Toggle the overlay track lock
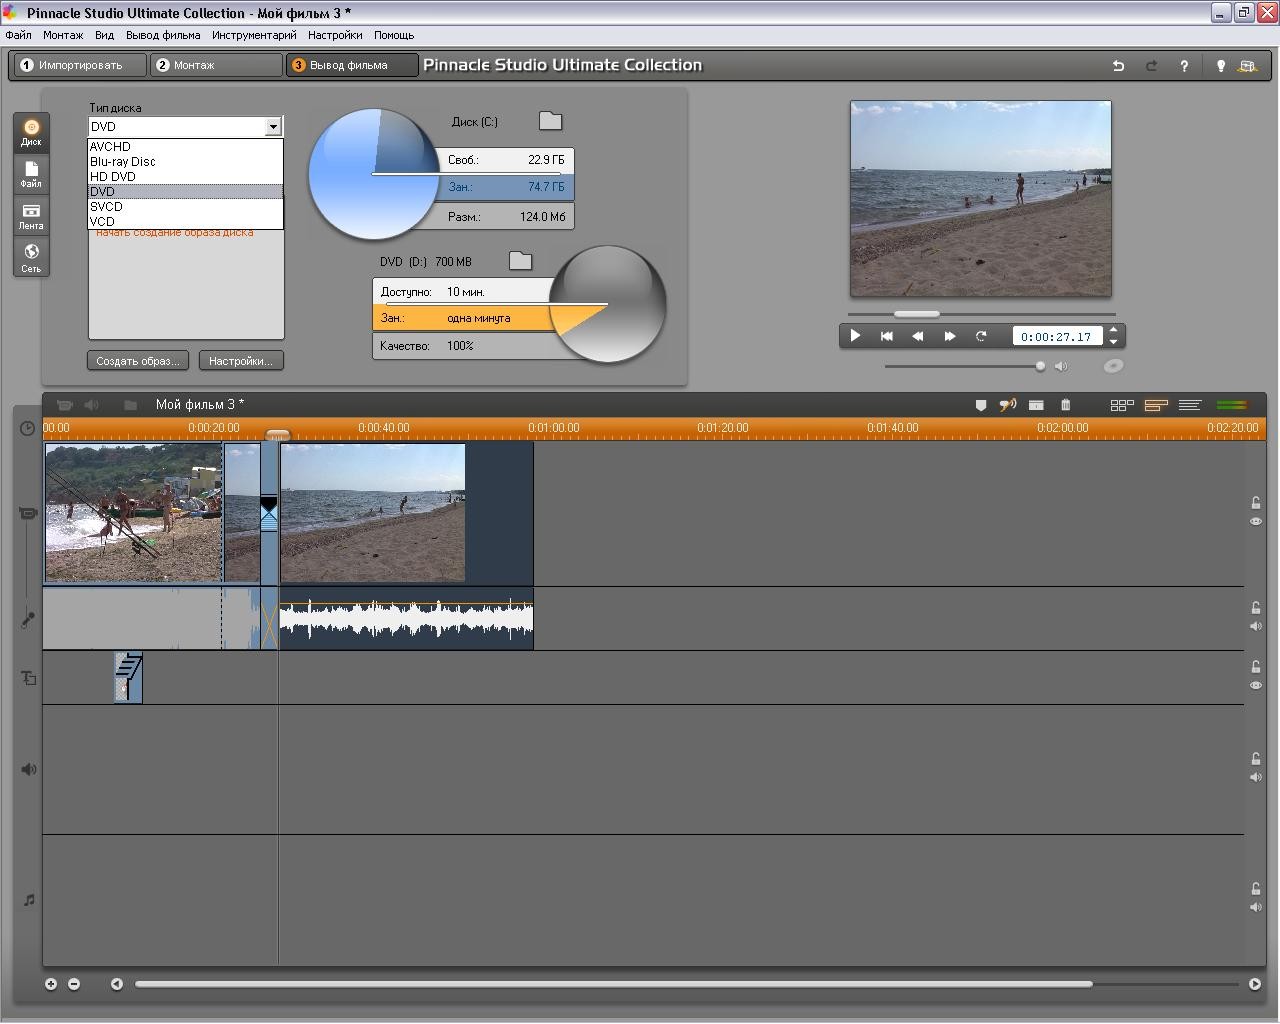The width and height of the screenshot is (1280, 1024). pos(1256,666)
